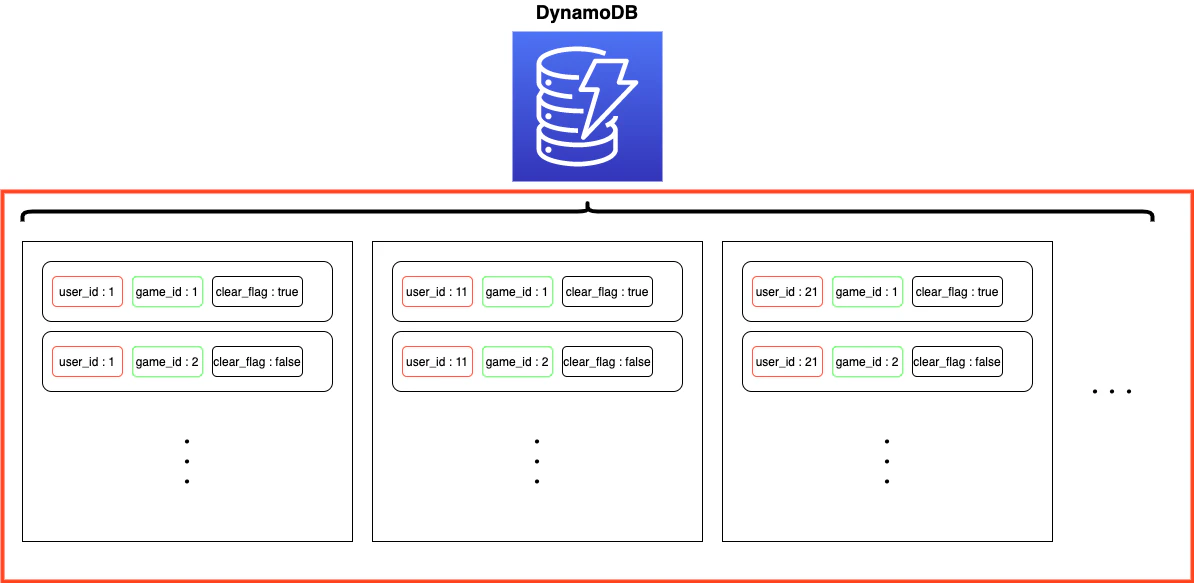Select user_id : 11 beside game_id : 1

(438, 292)
